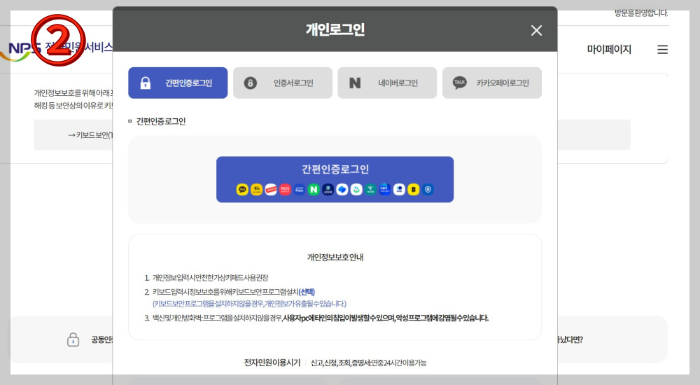Click the 신고,신청,조회 24시간 이용가능 text
Image resolution: width=700 pixels, height=385 pixels.
point(369,363)
